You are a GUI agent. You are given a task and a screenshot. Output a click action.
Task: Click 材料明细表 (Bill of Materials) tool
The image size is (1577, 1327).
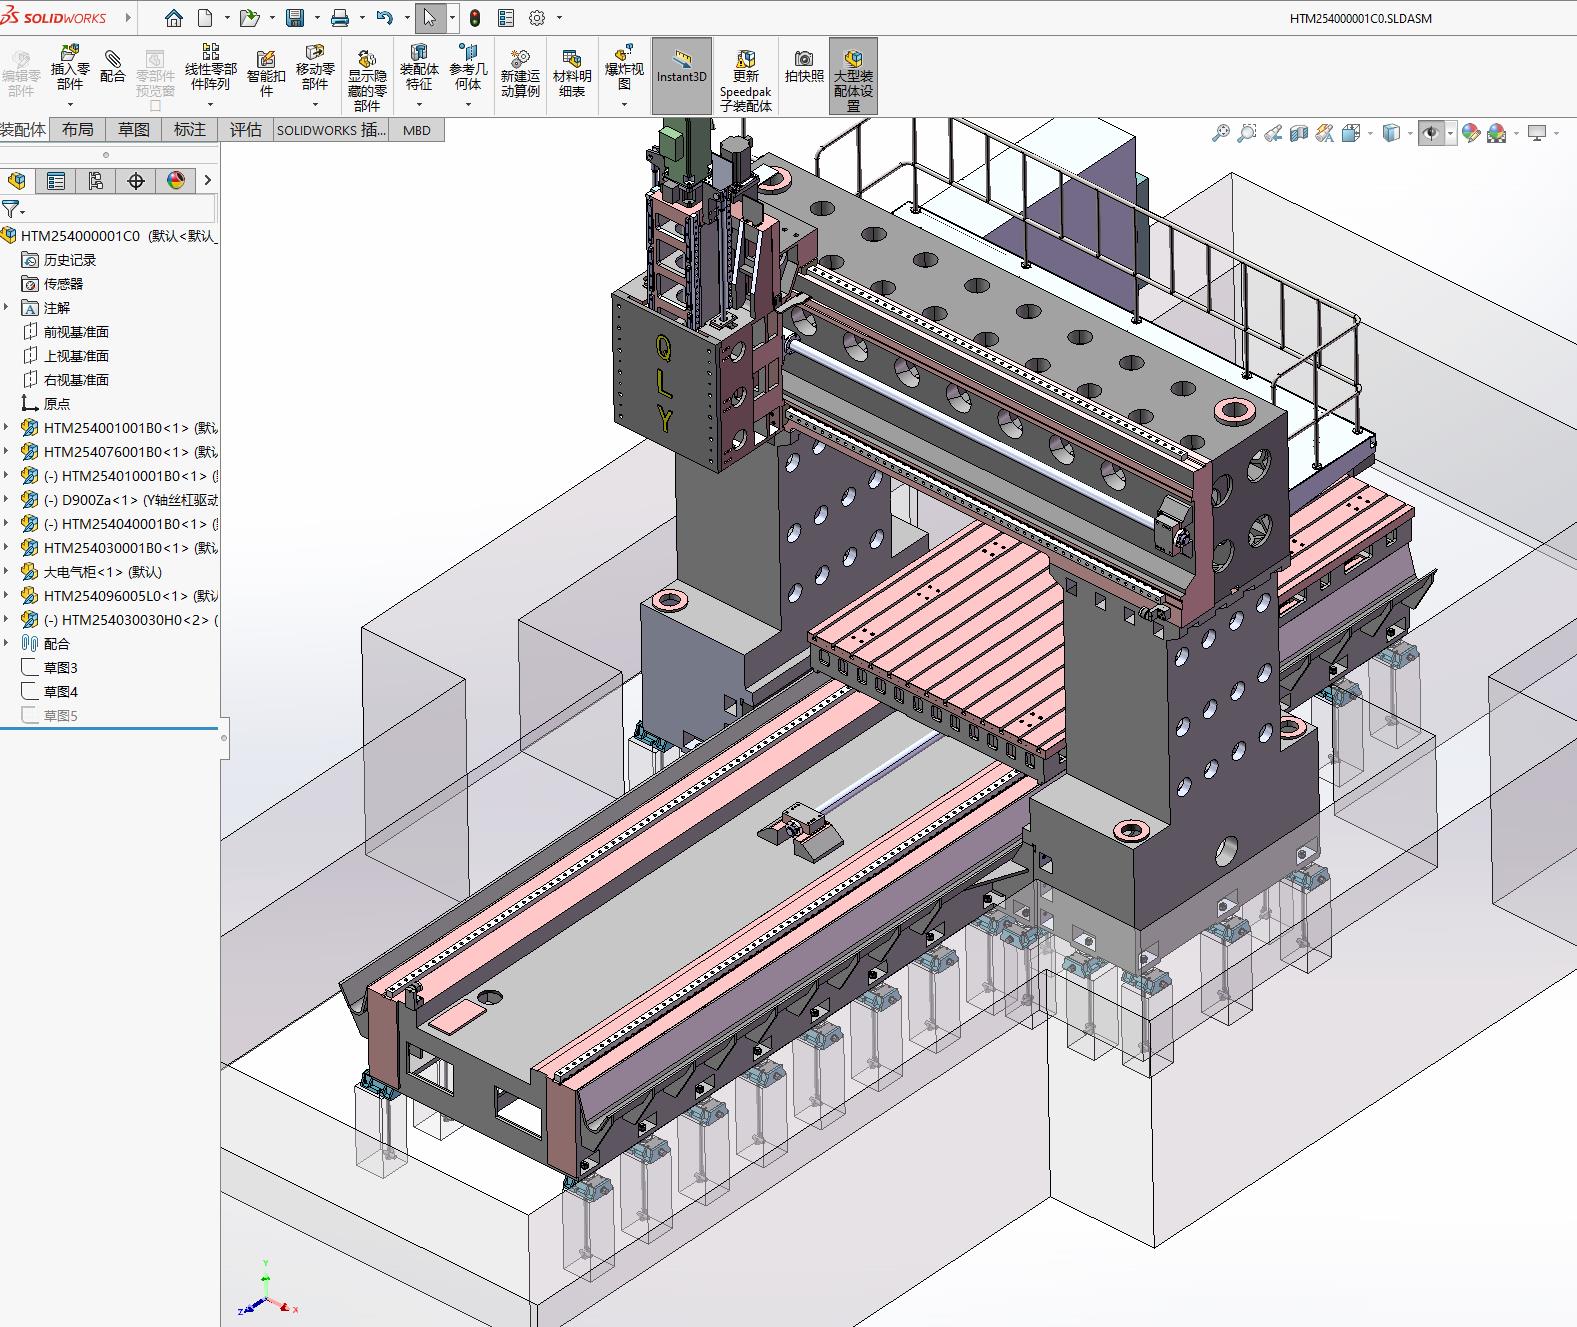pyautogui.click(x=572, y=74)
